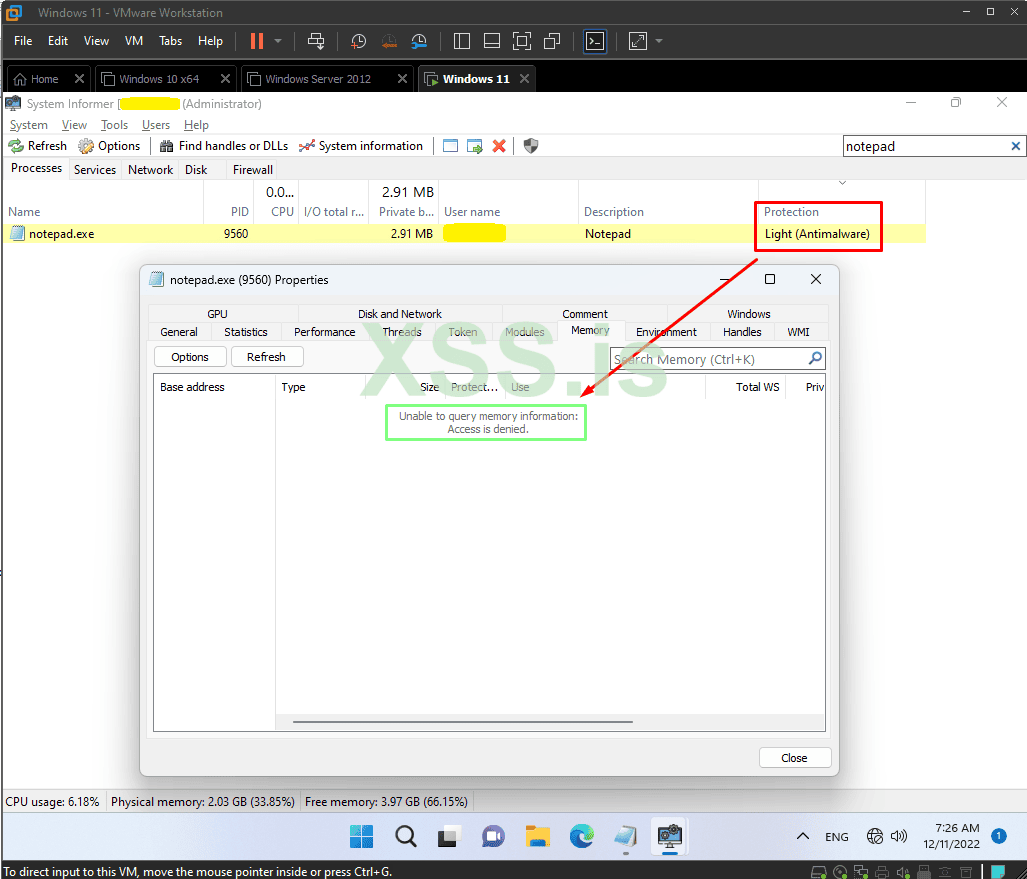This screenshot has height=879, width=1027.
Task: Click the horizontal scrollbar in the memory list
Action: [462, 722]
